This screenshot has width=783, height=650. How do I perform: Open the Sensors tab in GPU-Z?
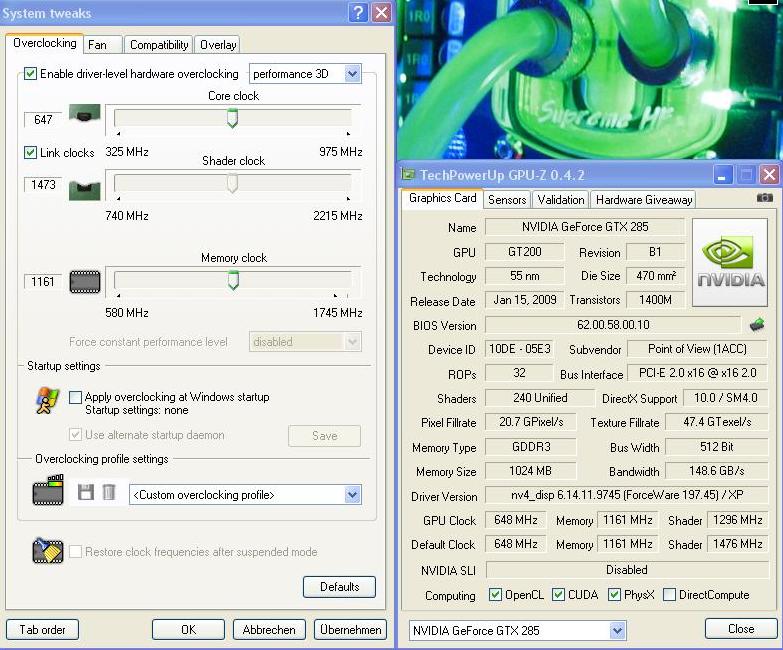click(507, 200)
